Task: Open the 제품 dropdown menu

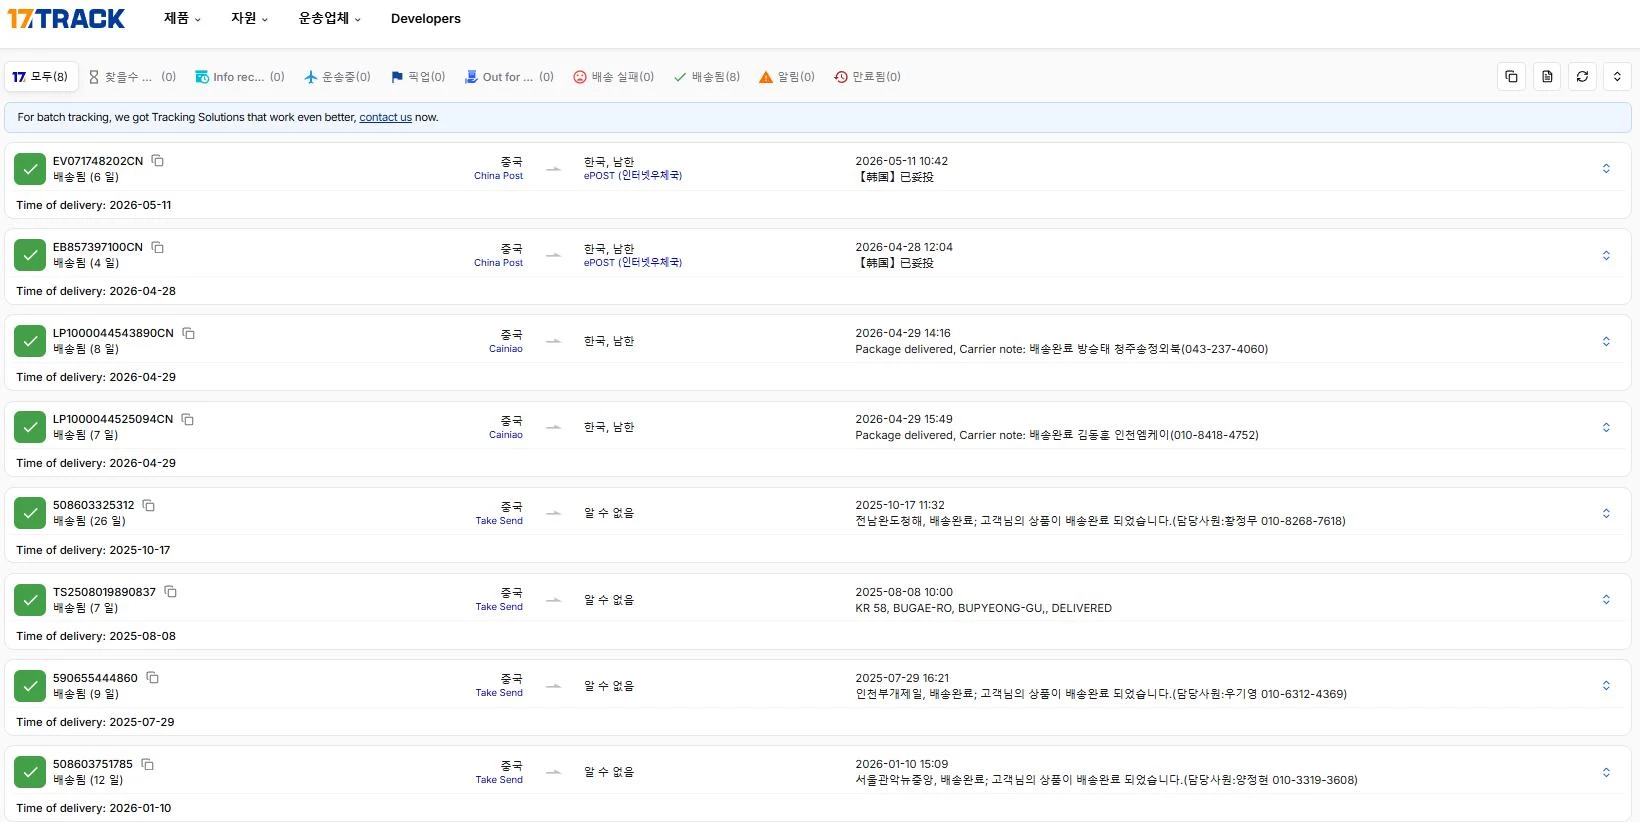Action: [182, 18]
